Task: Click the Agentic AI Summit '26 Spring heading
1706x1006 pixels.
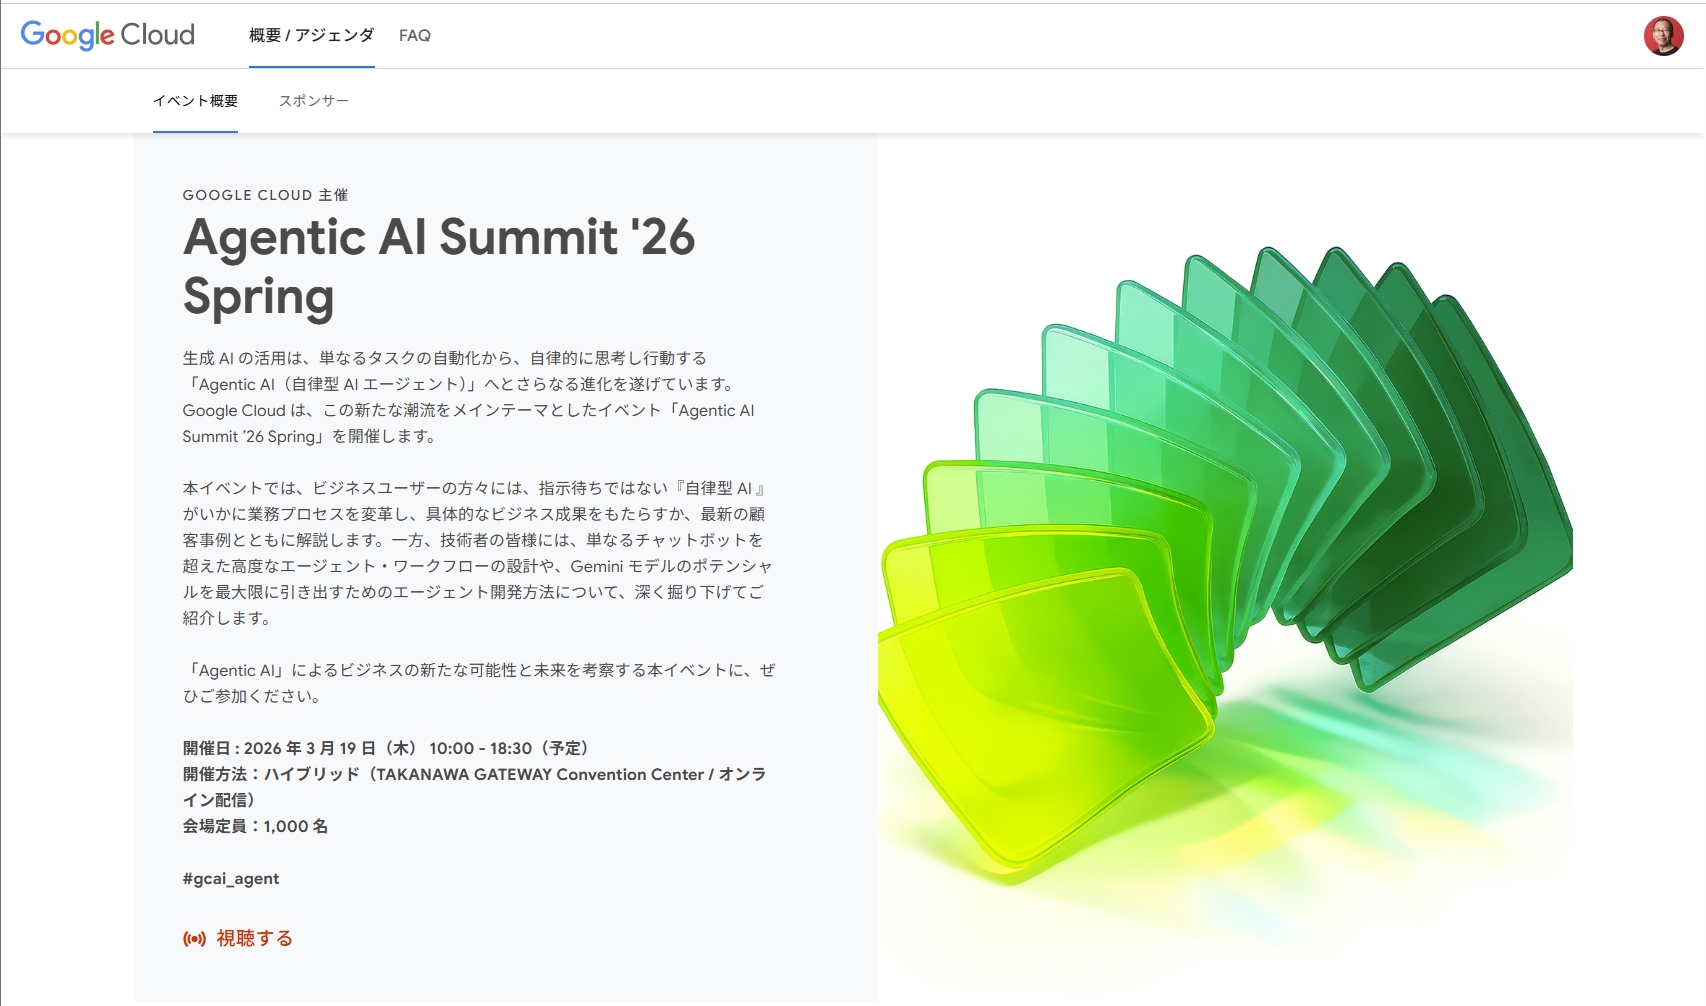Action: [439, 267]
